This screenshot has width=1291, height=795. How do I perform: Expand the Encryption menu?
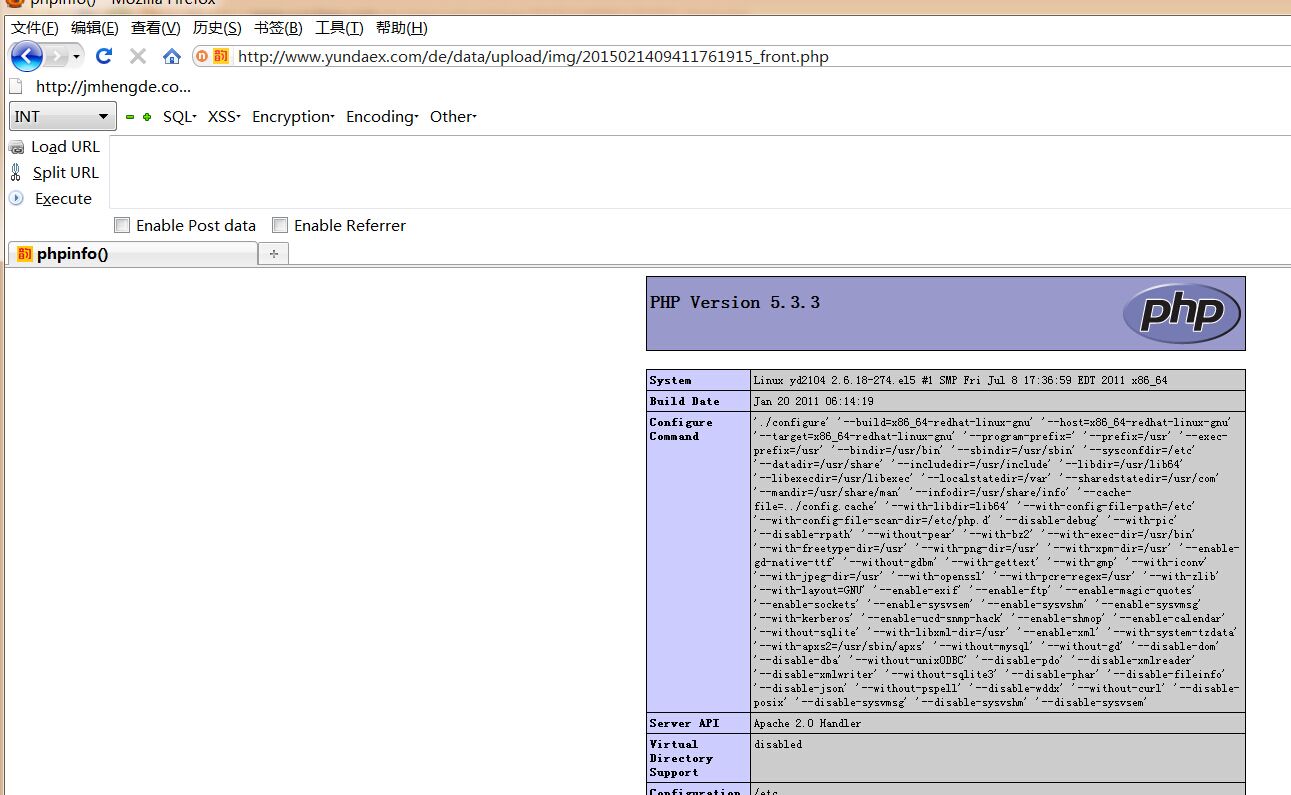[293, 117]
